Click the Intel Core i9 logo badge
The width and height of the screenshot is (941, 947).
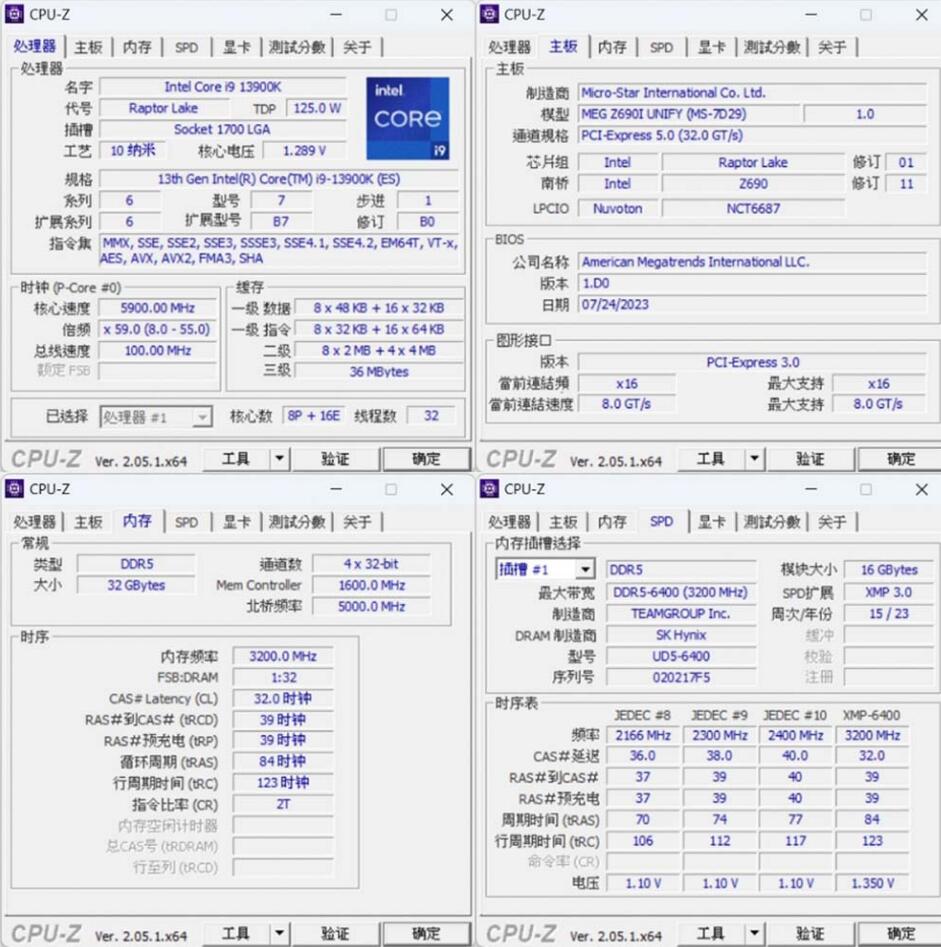tap(408, 118)
